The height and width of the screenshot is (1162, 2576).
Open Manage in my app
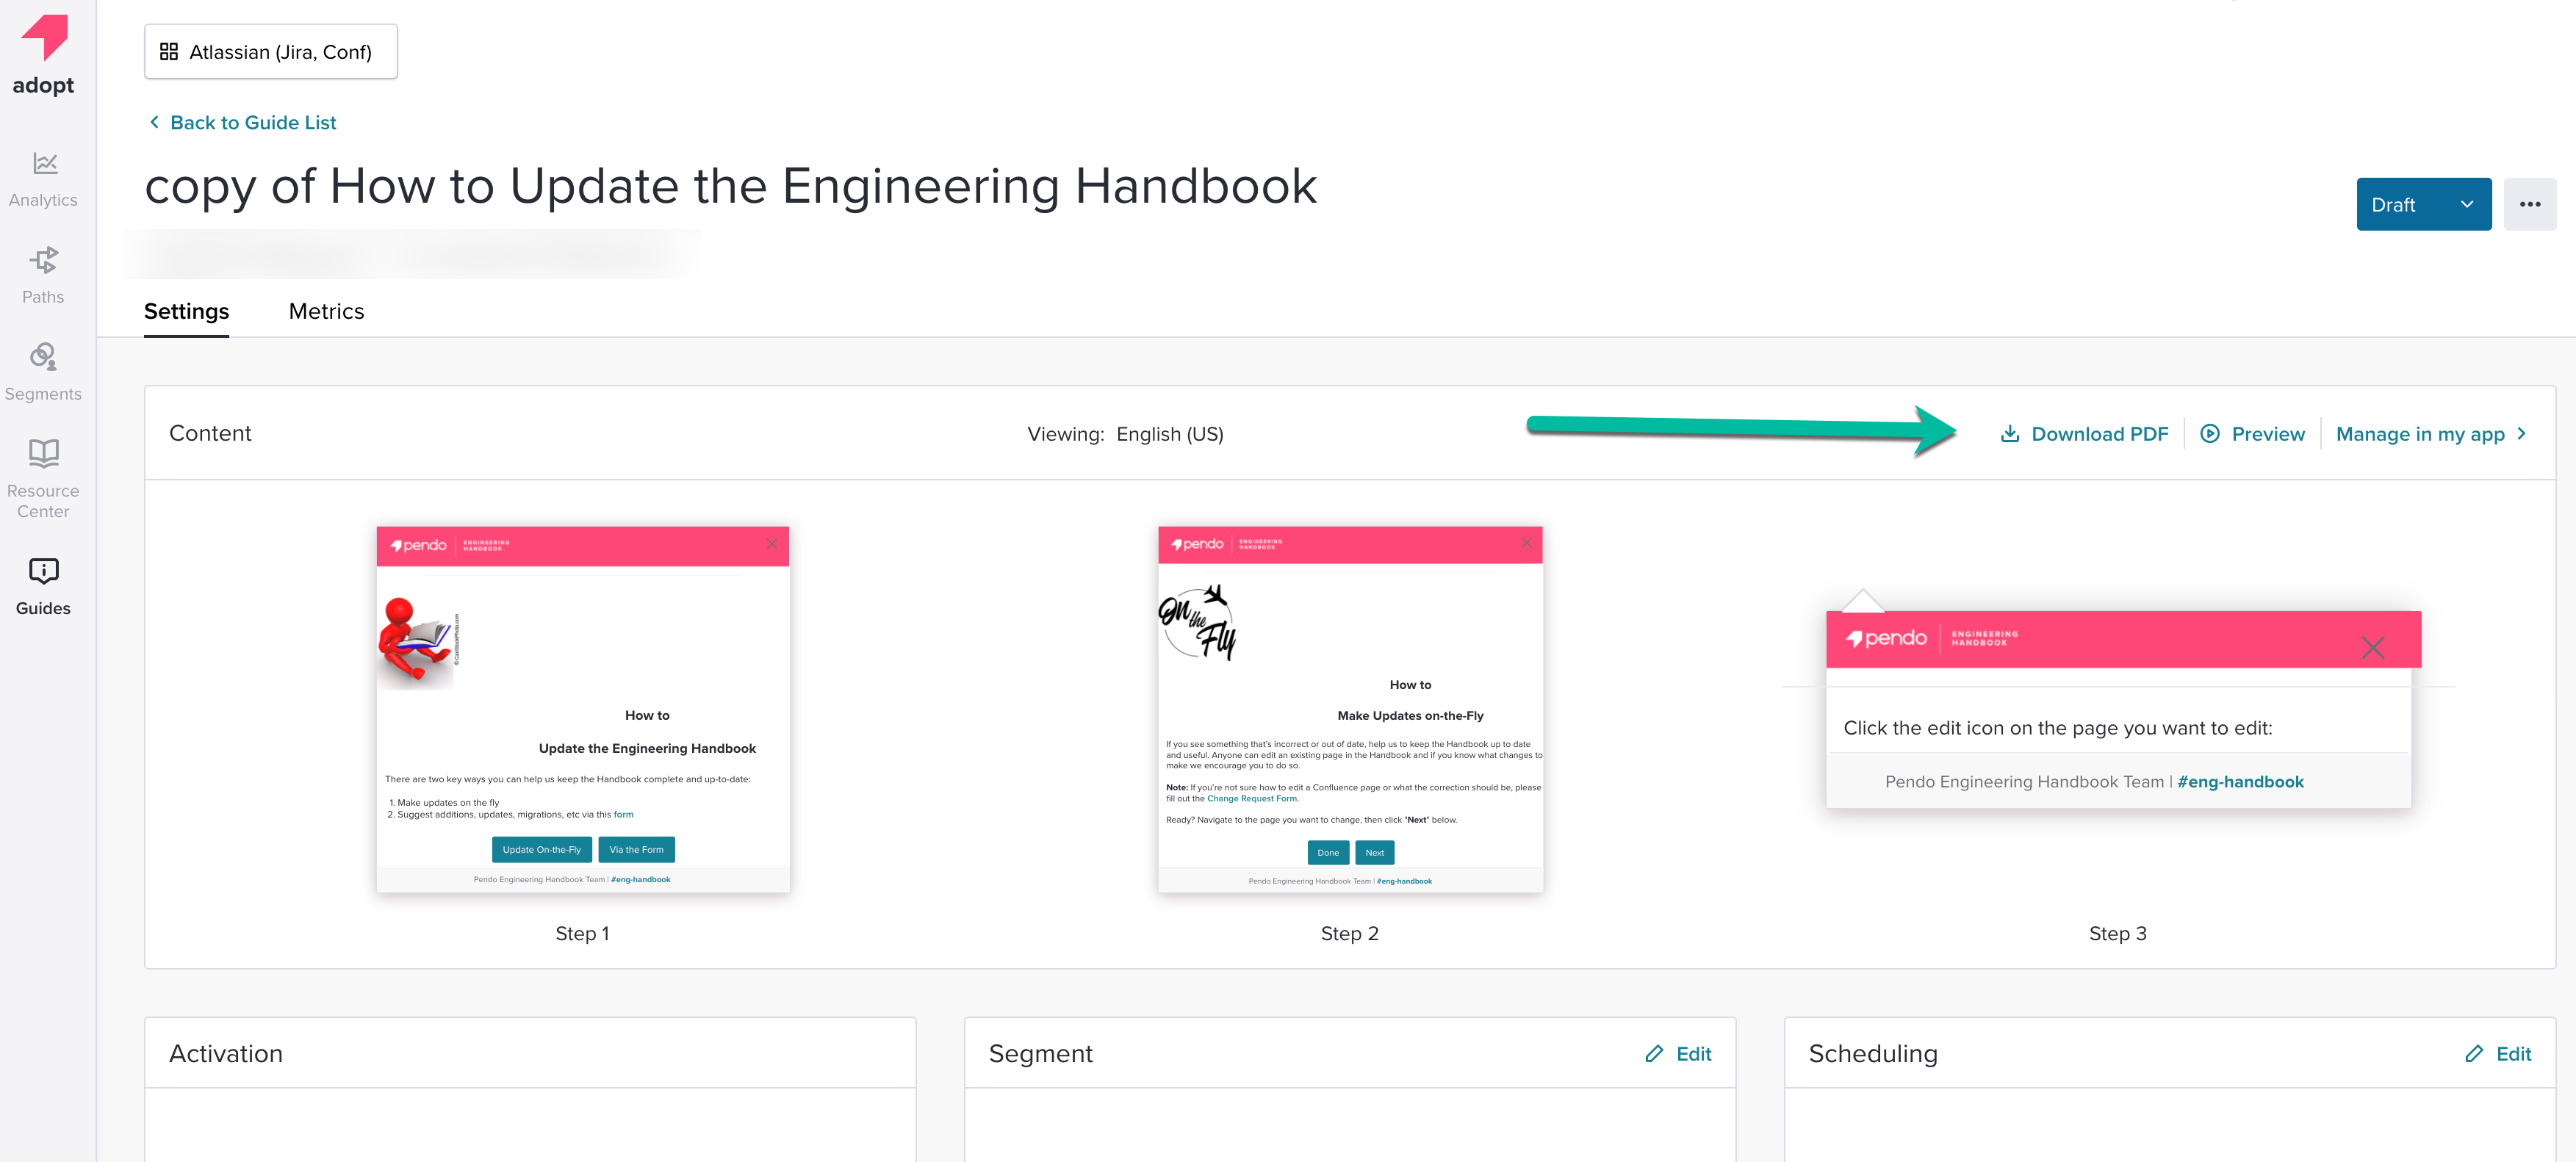coord(2431,434)
